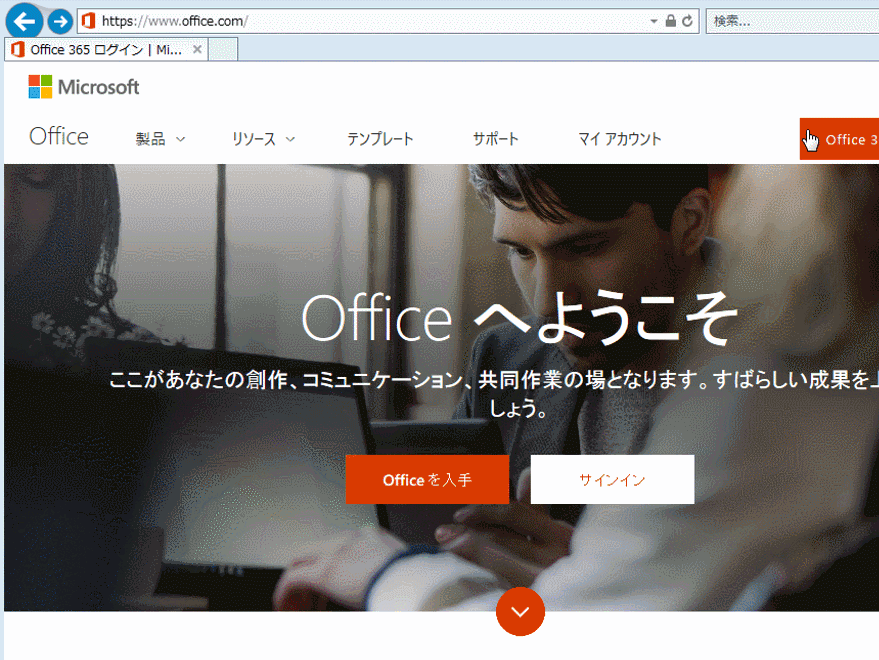Click the サインイン button

click(x=612, y=479)
